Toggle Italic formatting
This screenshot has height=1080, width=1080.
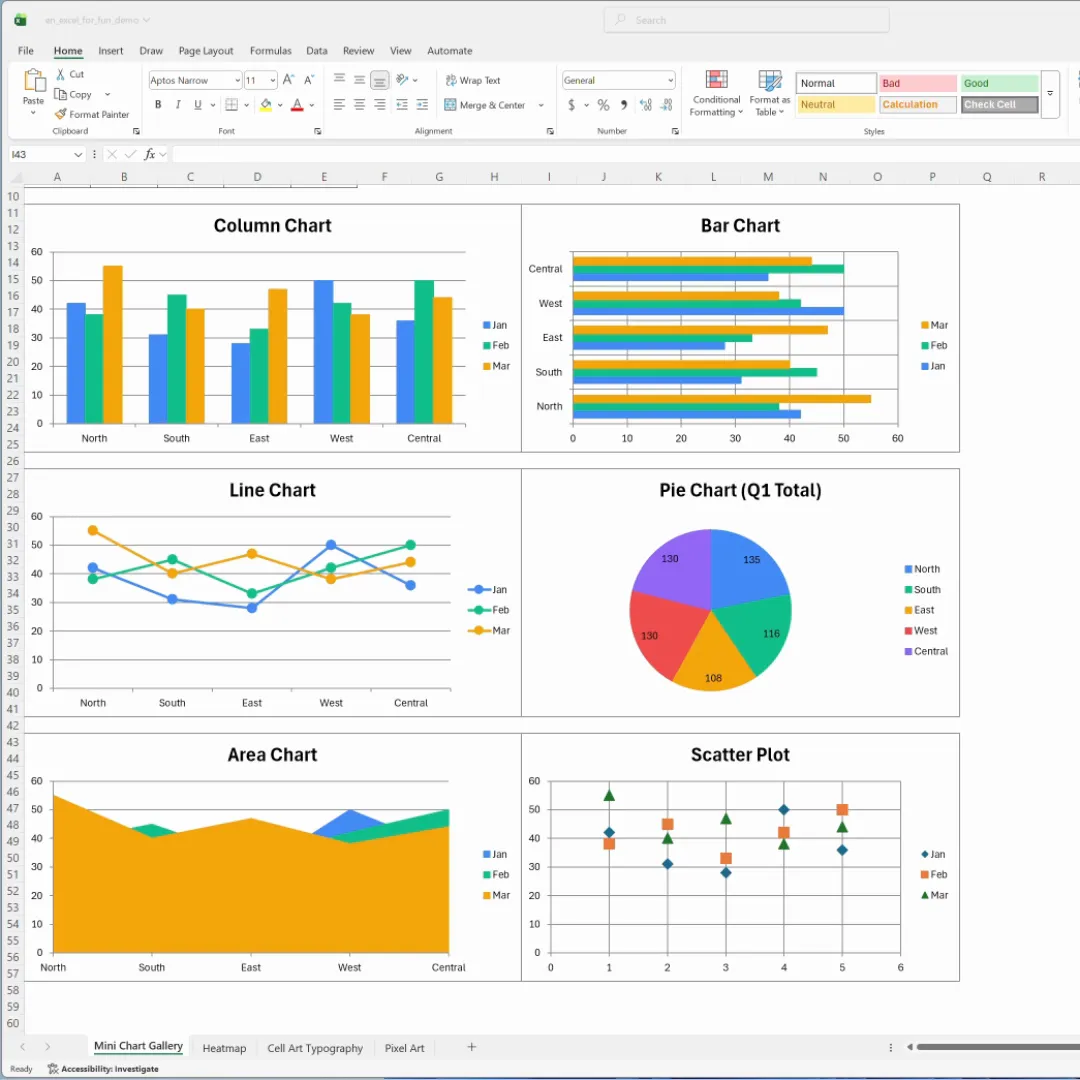pos(178,105)
